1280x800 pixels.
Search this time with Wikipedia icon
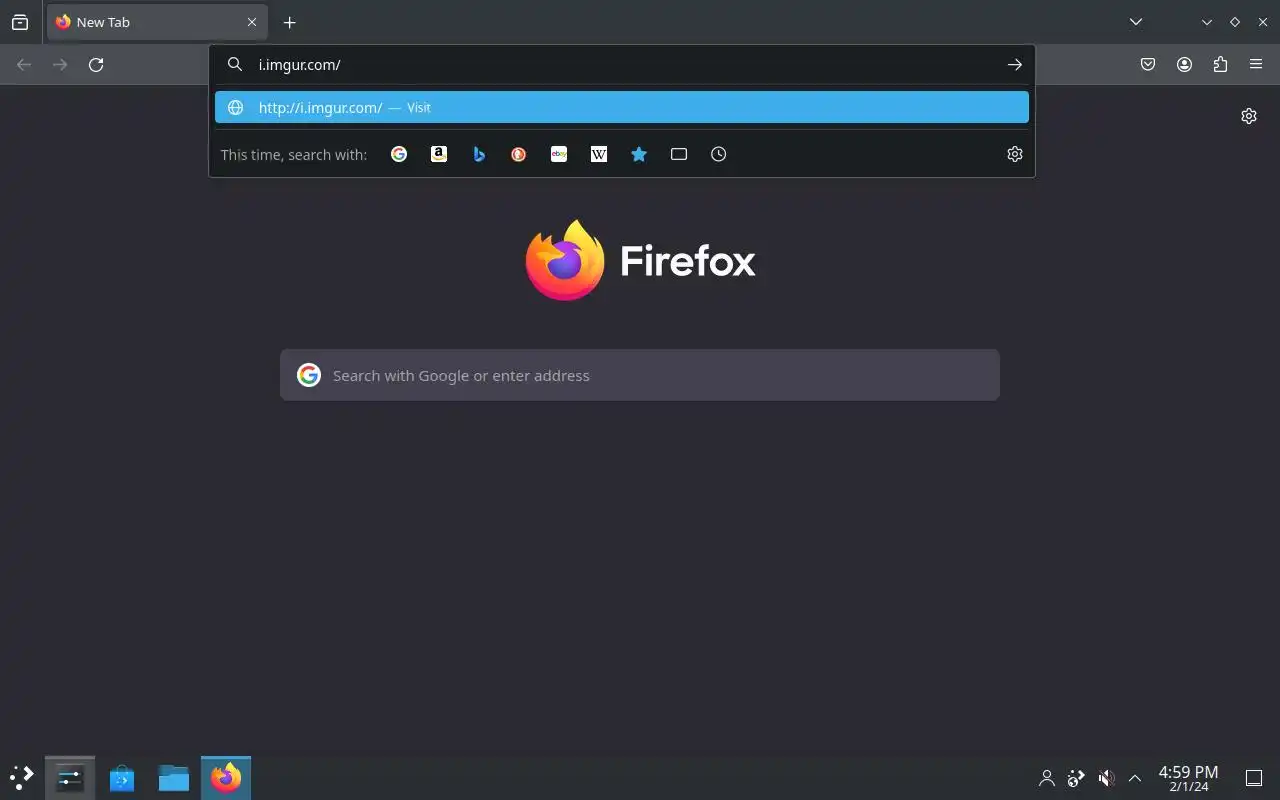pyautogui.click(x=599, y=154)
